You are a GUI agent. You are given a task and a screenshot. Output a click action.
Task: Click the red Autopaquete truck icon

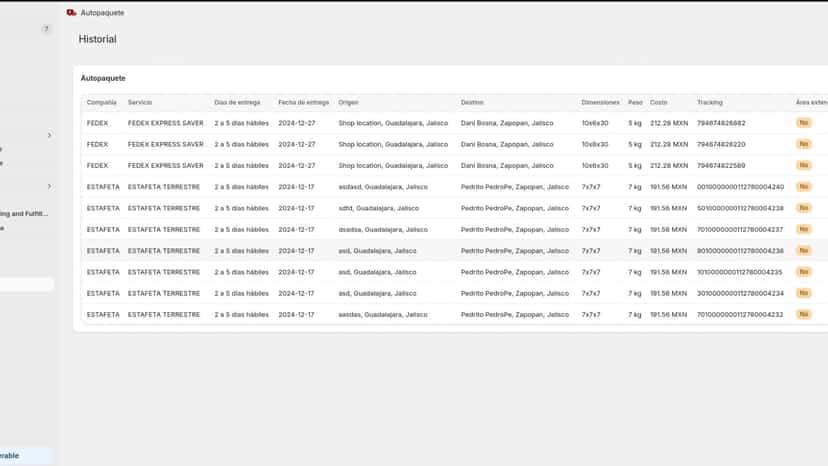72,13
